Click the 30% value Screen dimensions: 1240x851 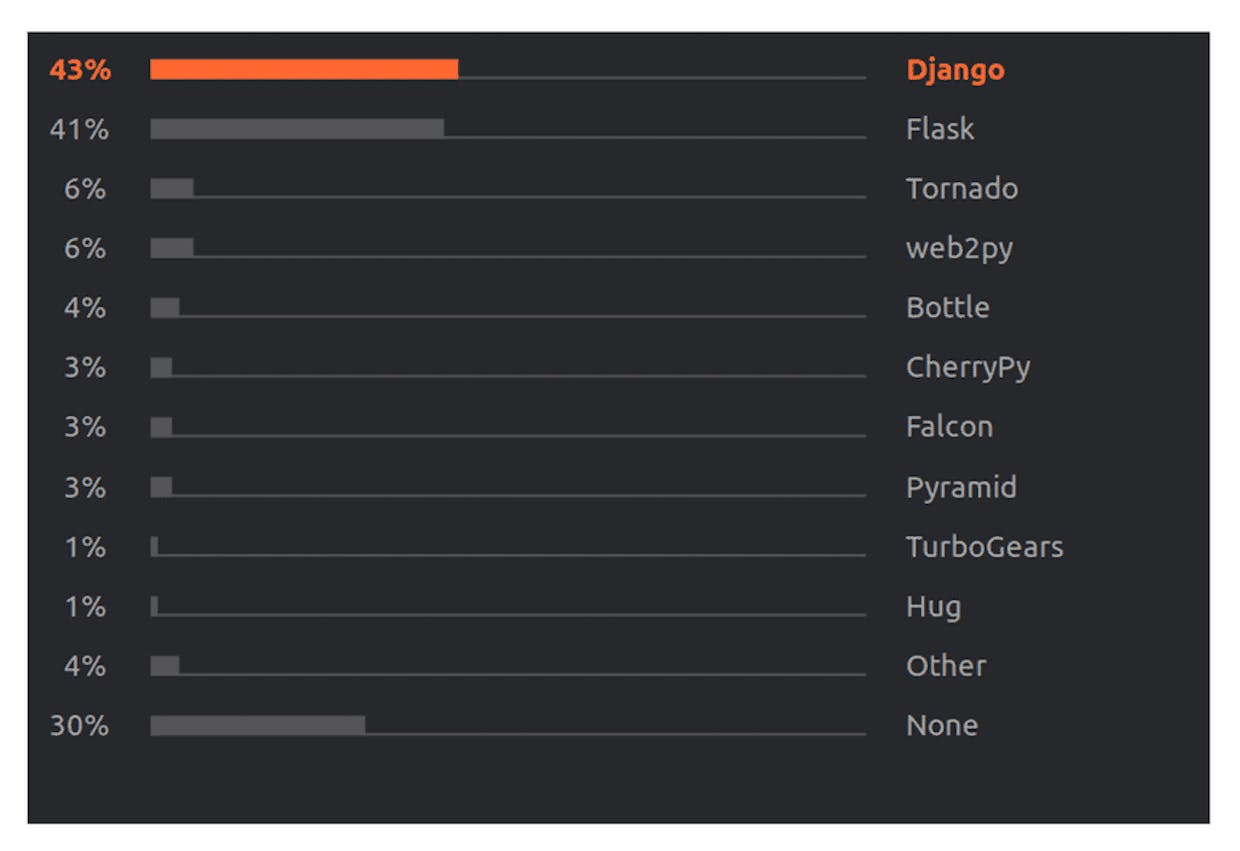(x=80, y=726)
